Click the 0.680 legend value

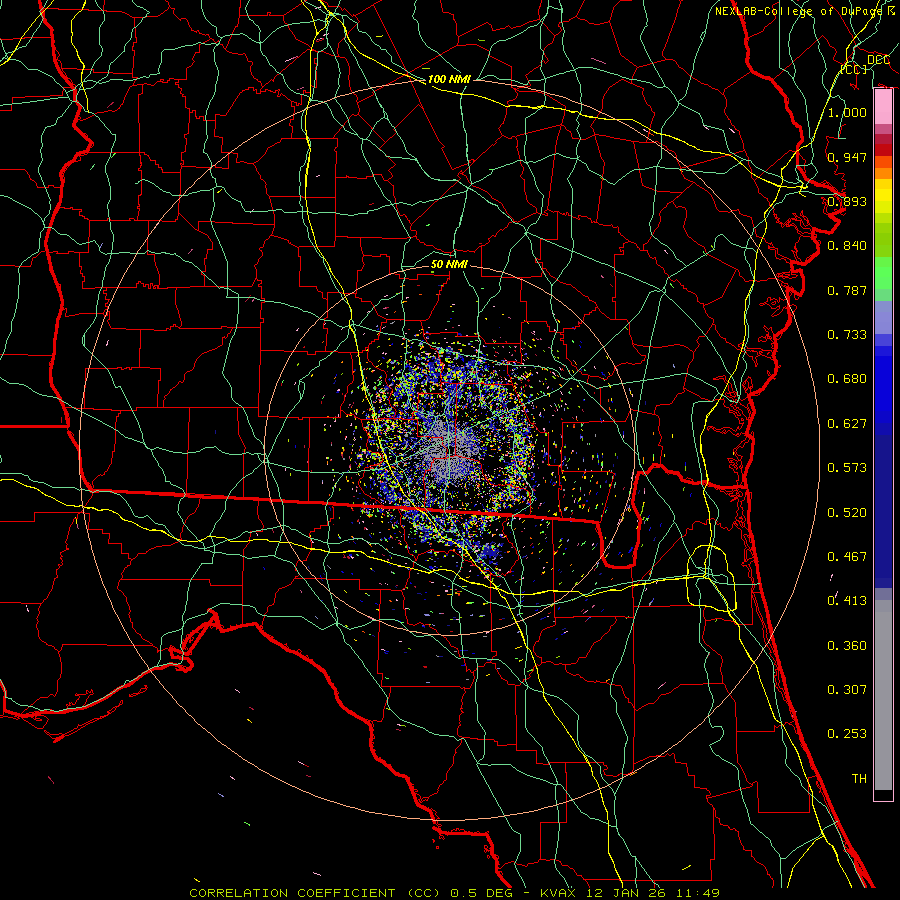(847, 379)
